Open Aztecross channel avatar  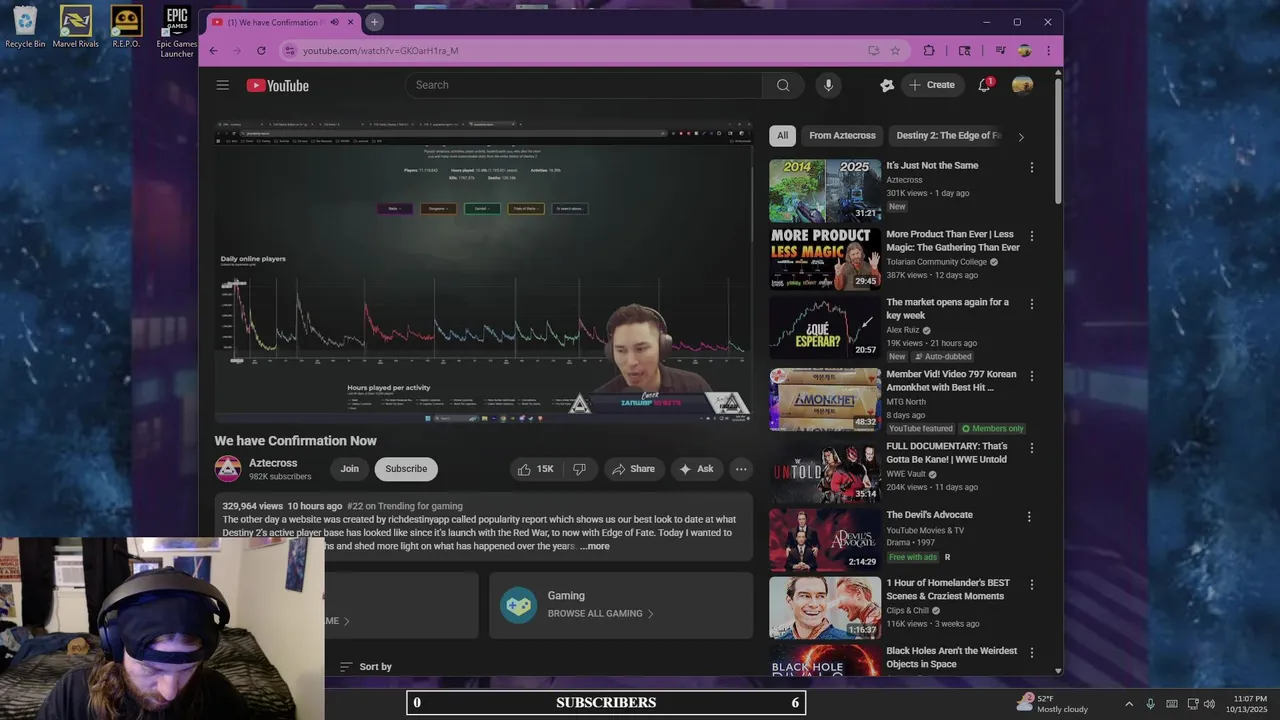[228, 468]
